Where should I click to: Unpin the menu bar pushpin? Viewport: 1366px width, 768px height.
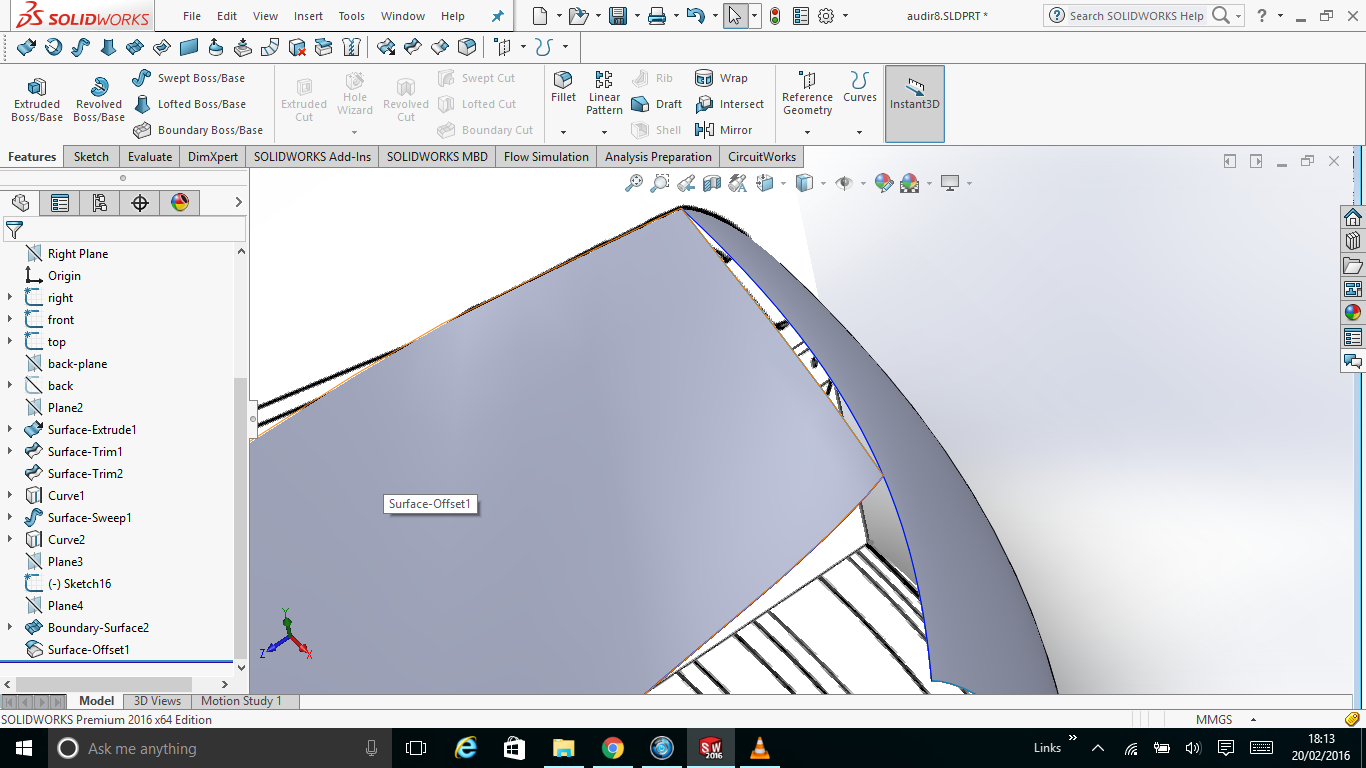[x=497, y=15]
